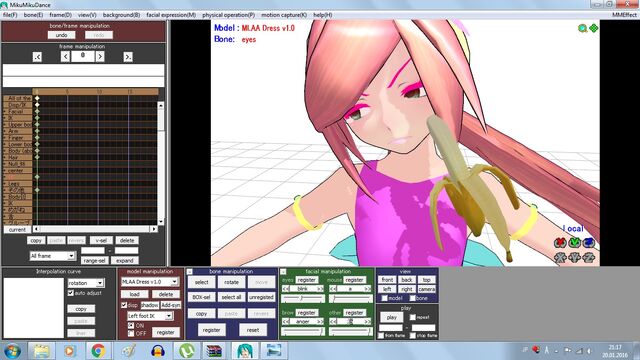The width and height of the screenshot is (640, 360).
Task: Click the undo button
Action: [x=61, y=35]
